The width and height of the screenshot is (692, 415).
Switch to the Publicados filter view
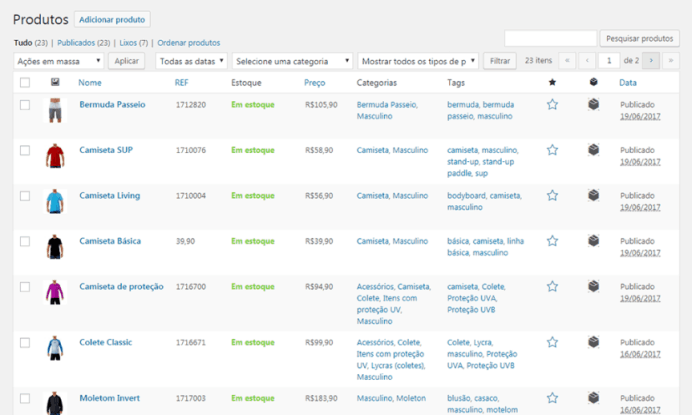pos(83,43)
